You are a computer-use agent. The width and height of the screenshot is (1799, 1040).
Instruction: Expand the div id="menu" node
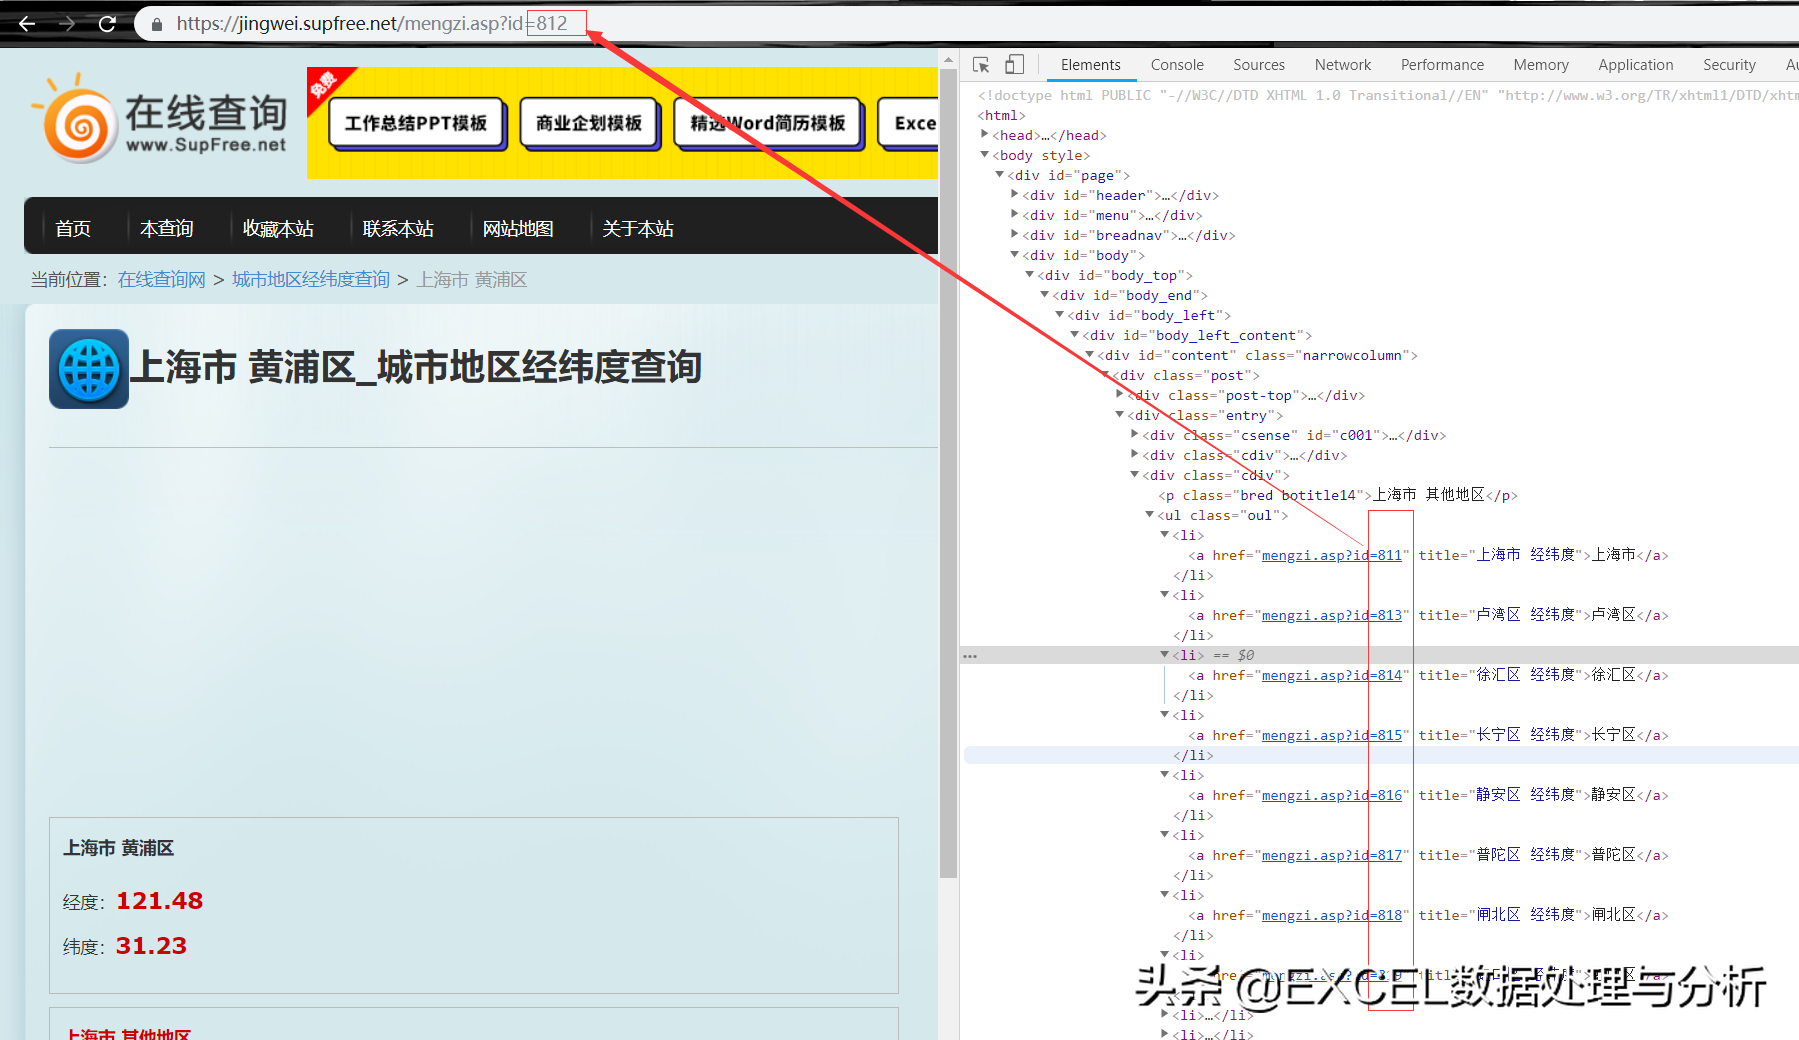(1015, 215)
